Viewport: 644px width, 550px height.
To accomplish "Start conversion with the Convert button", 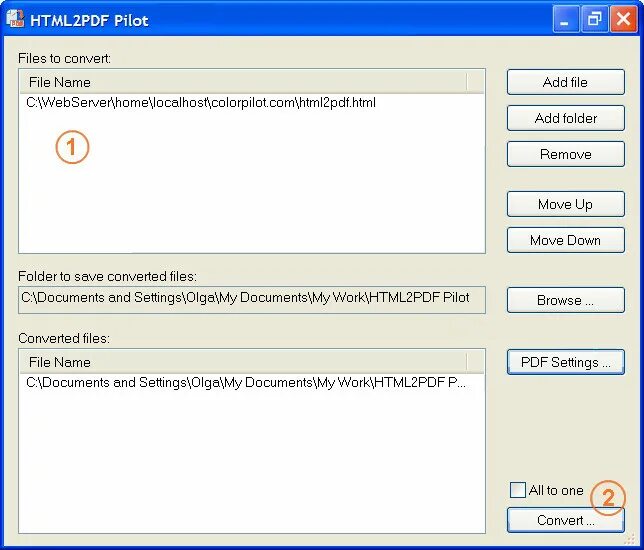I will tap(566, 520).
